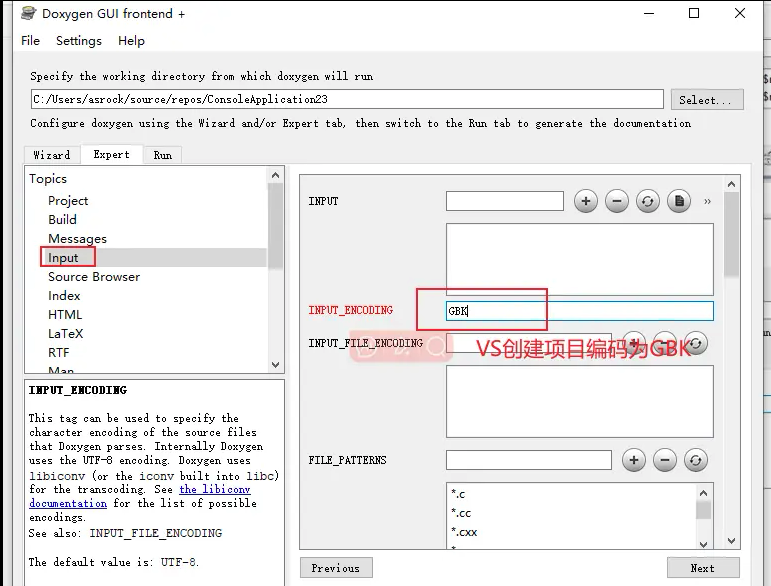Click settings panel scroll up arrow
771x586 pixels.
click(732, 184)
